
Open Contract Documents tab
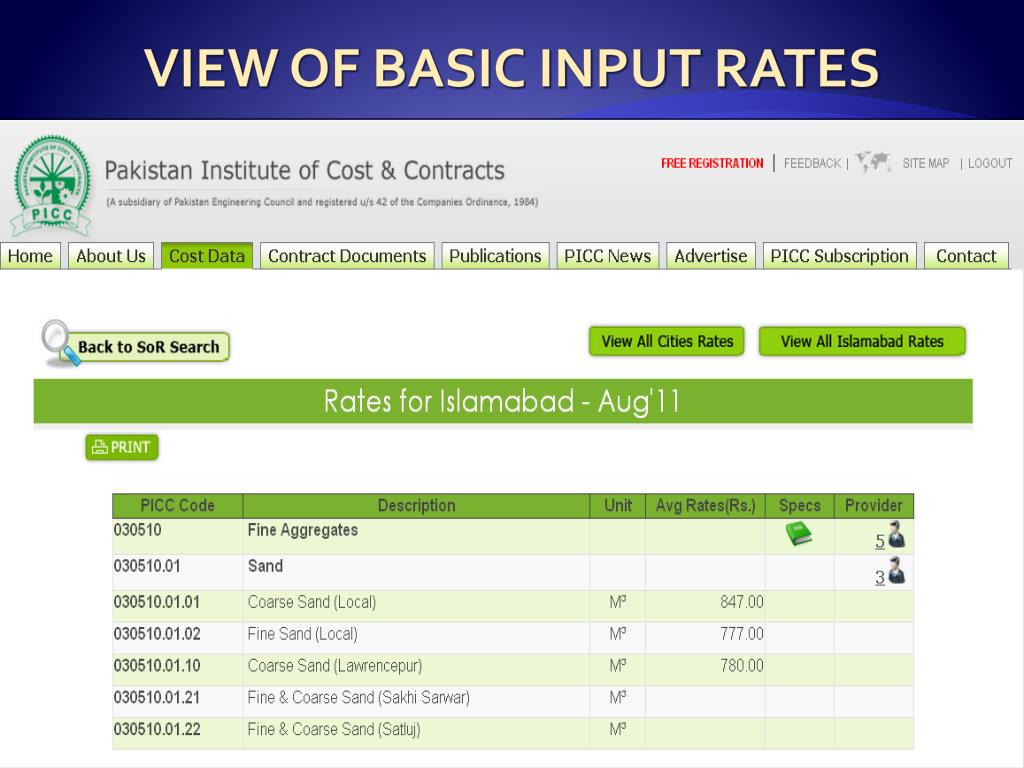[347, 256]
